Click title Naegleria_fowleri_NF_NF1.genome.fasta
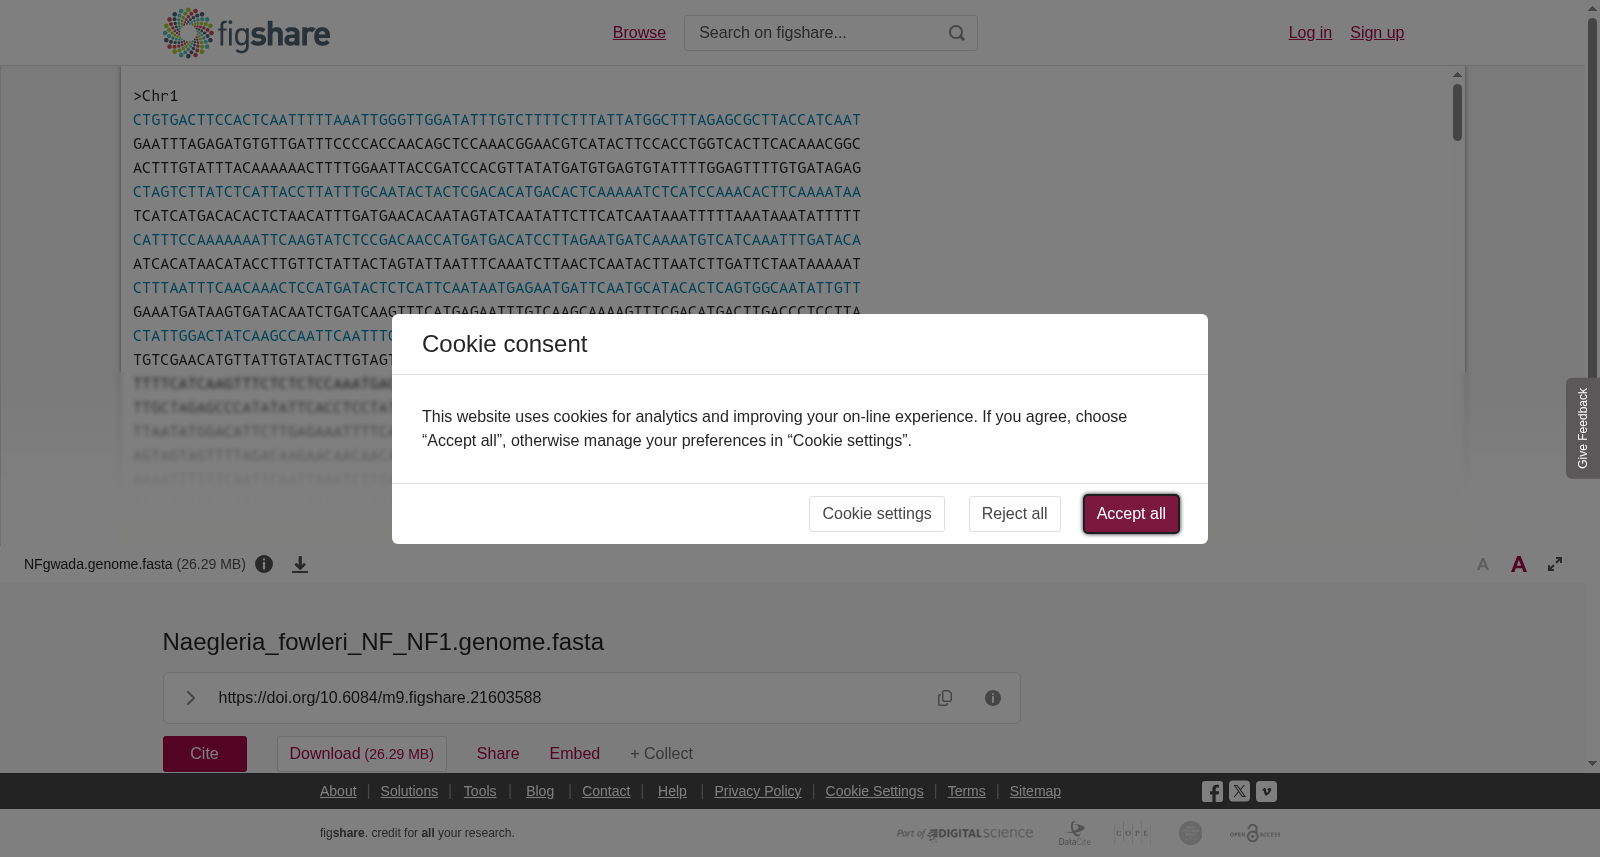The image size is (1600, 857). coord(383,642)
